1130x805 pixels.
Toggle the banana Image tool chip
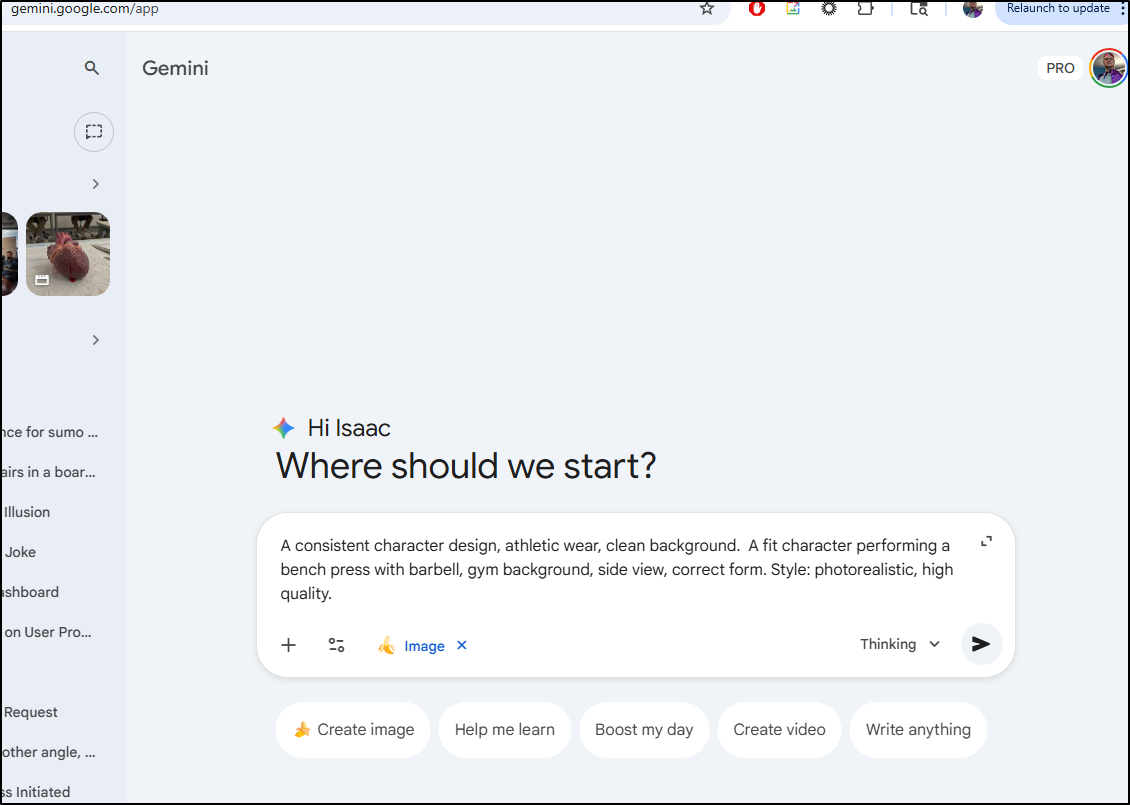412,646
